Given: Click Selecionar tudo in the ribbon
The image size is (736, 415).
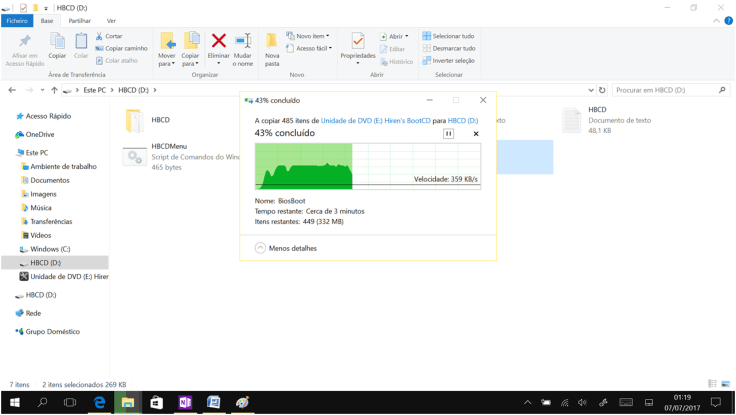Looking at the screenshot, I should [448, 36].
